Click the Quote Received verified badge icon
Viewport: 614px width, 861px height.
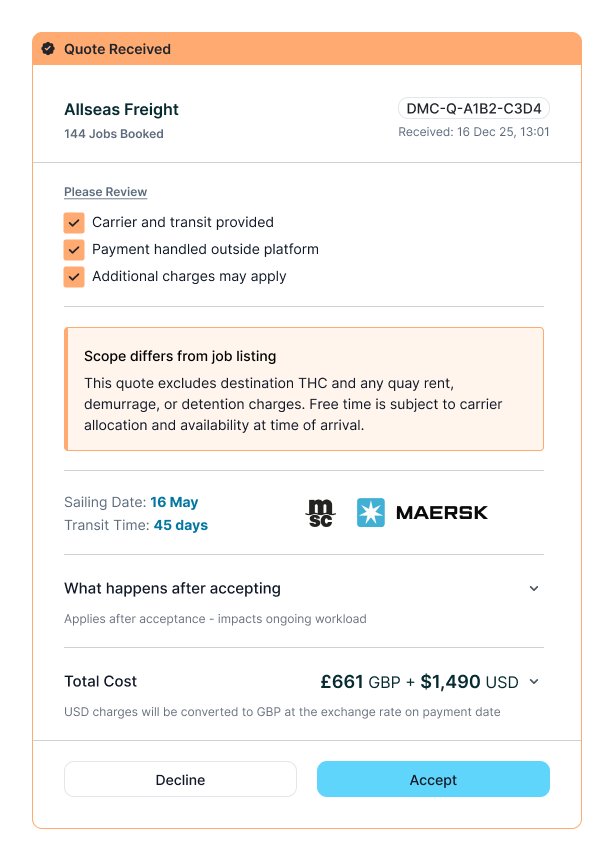point(48,49)
